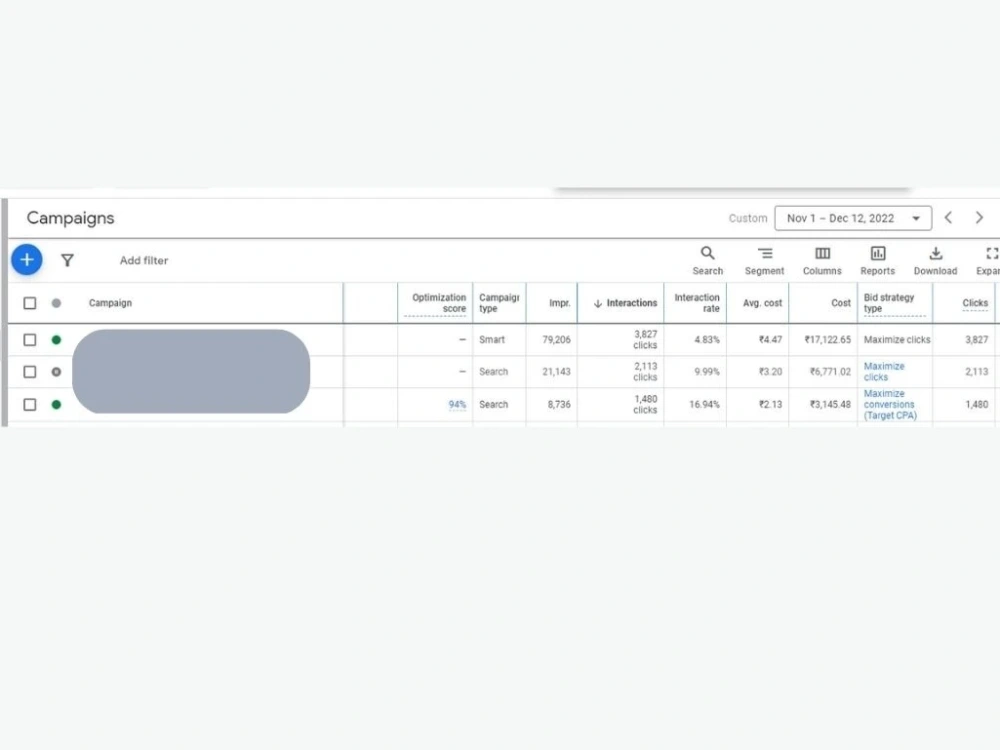Sort by Clicks column header

(x=974, y=303)
